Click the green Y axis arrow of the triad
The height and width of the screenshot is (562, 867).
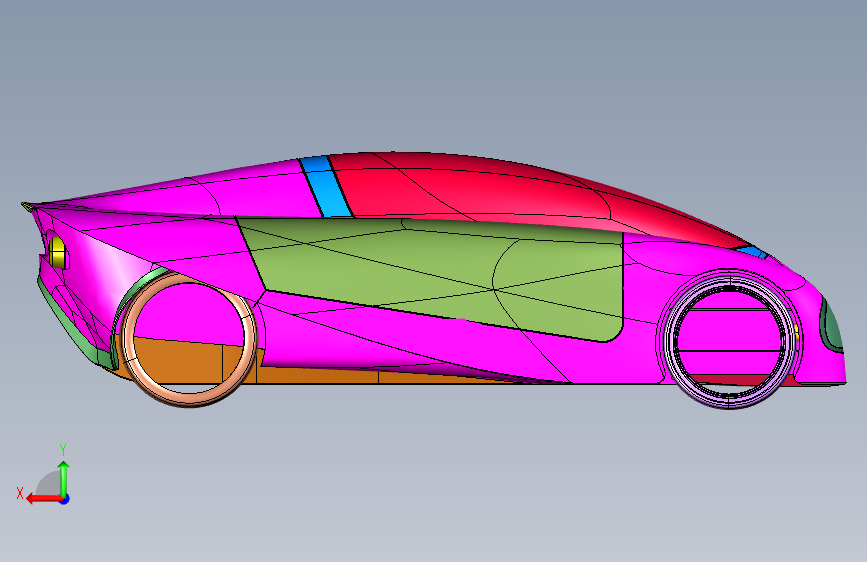pyautogui.click(x=64, y=479)
